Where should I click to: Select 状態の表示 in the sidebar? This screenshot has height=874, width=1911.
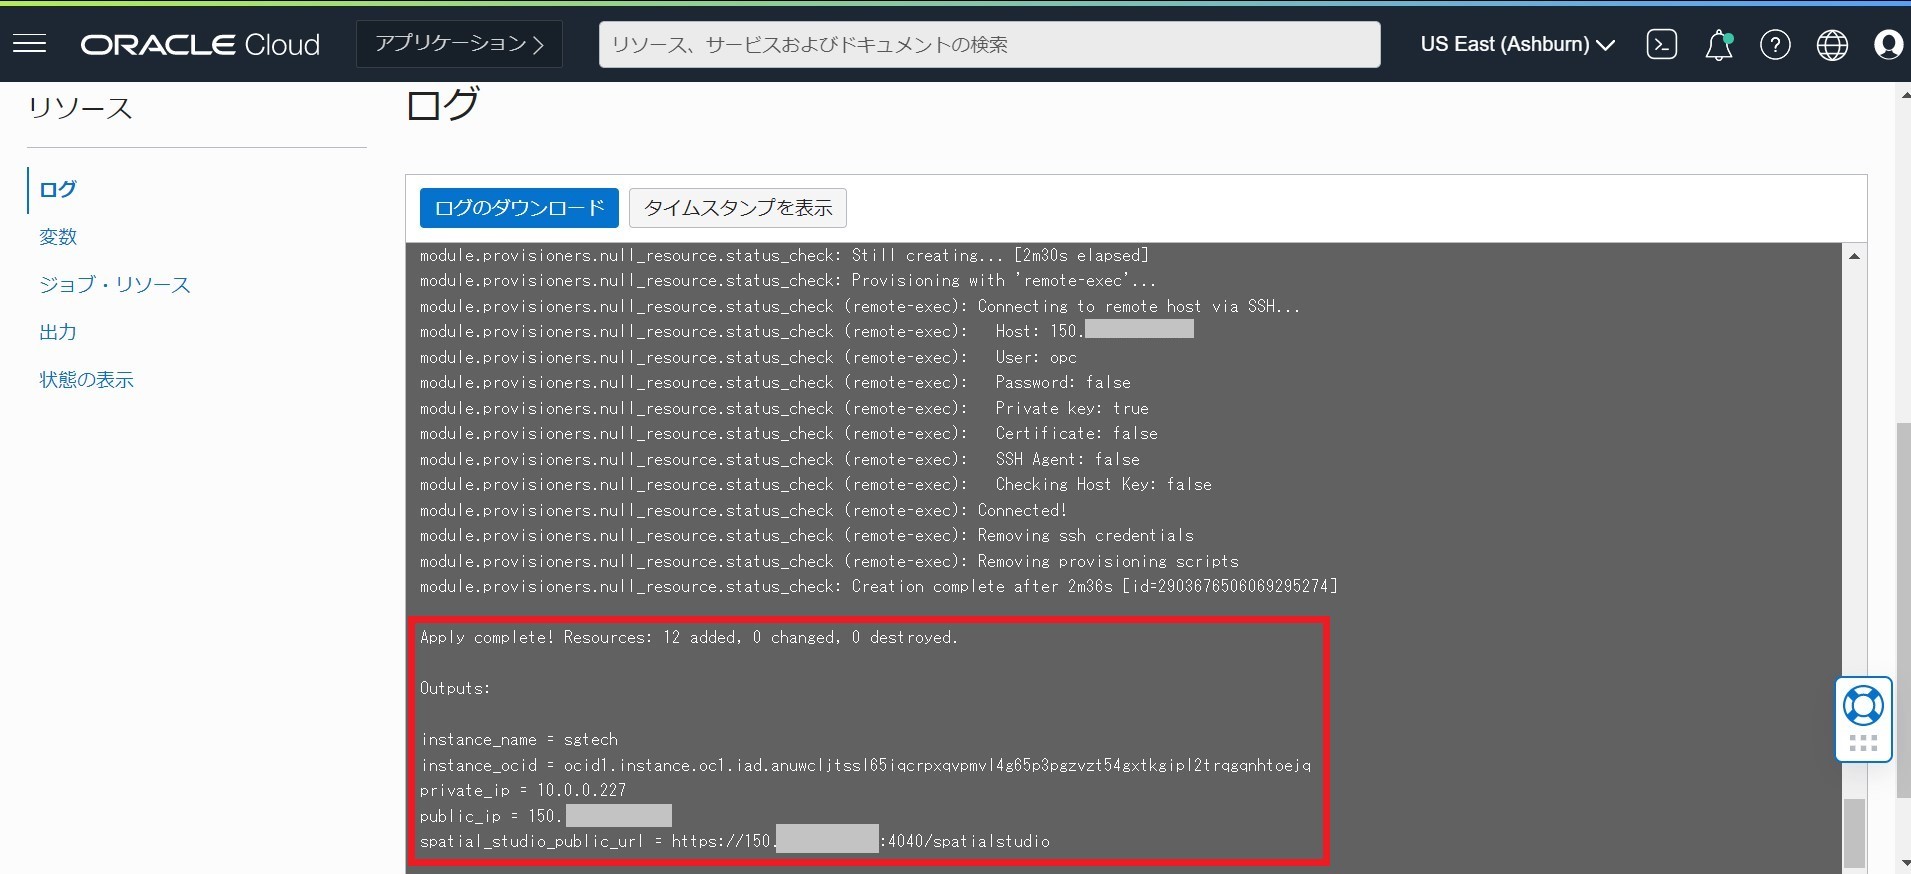(86, 380)
